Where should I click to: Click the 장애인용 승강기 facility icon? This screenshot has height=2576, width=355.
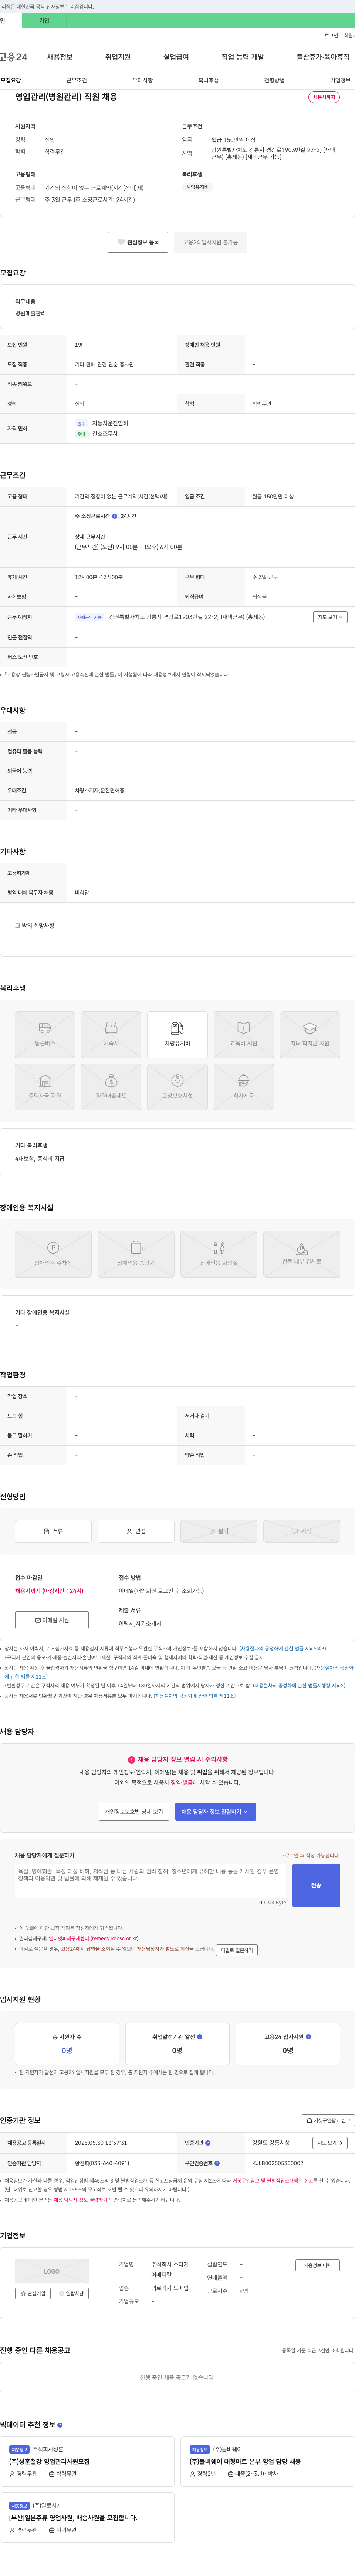tap(136, 1254)
